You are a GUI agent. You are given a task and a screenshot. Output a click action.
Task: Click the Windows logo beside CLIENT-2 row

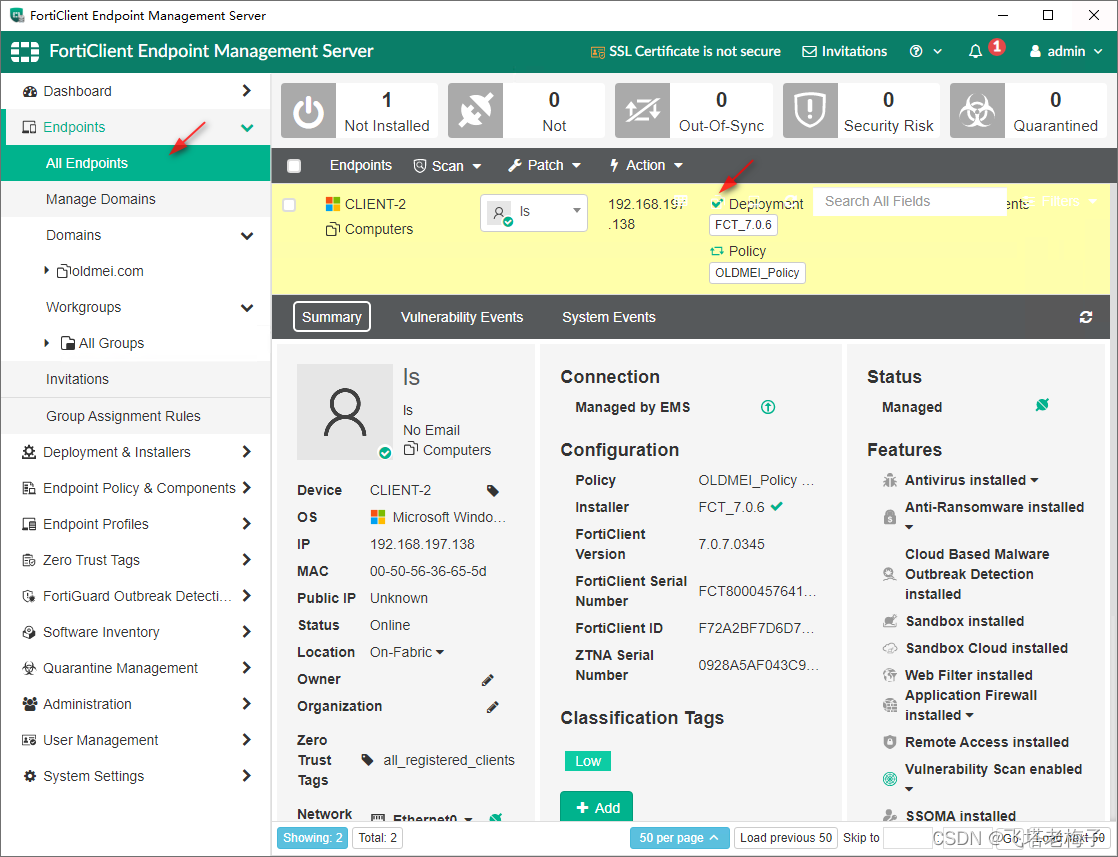coord(333,204)
